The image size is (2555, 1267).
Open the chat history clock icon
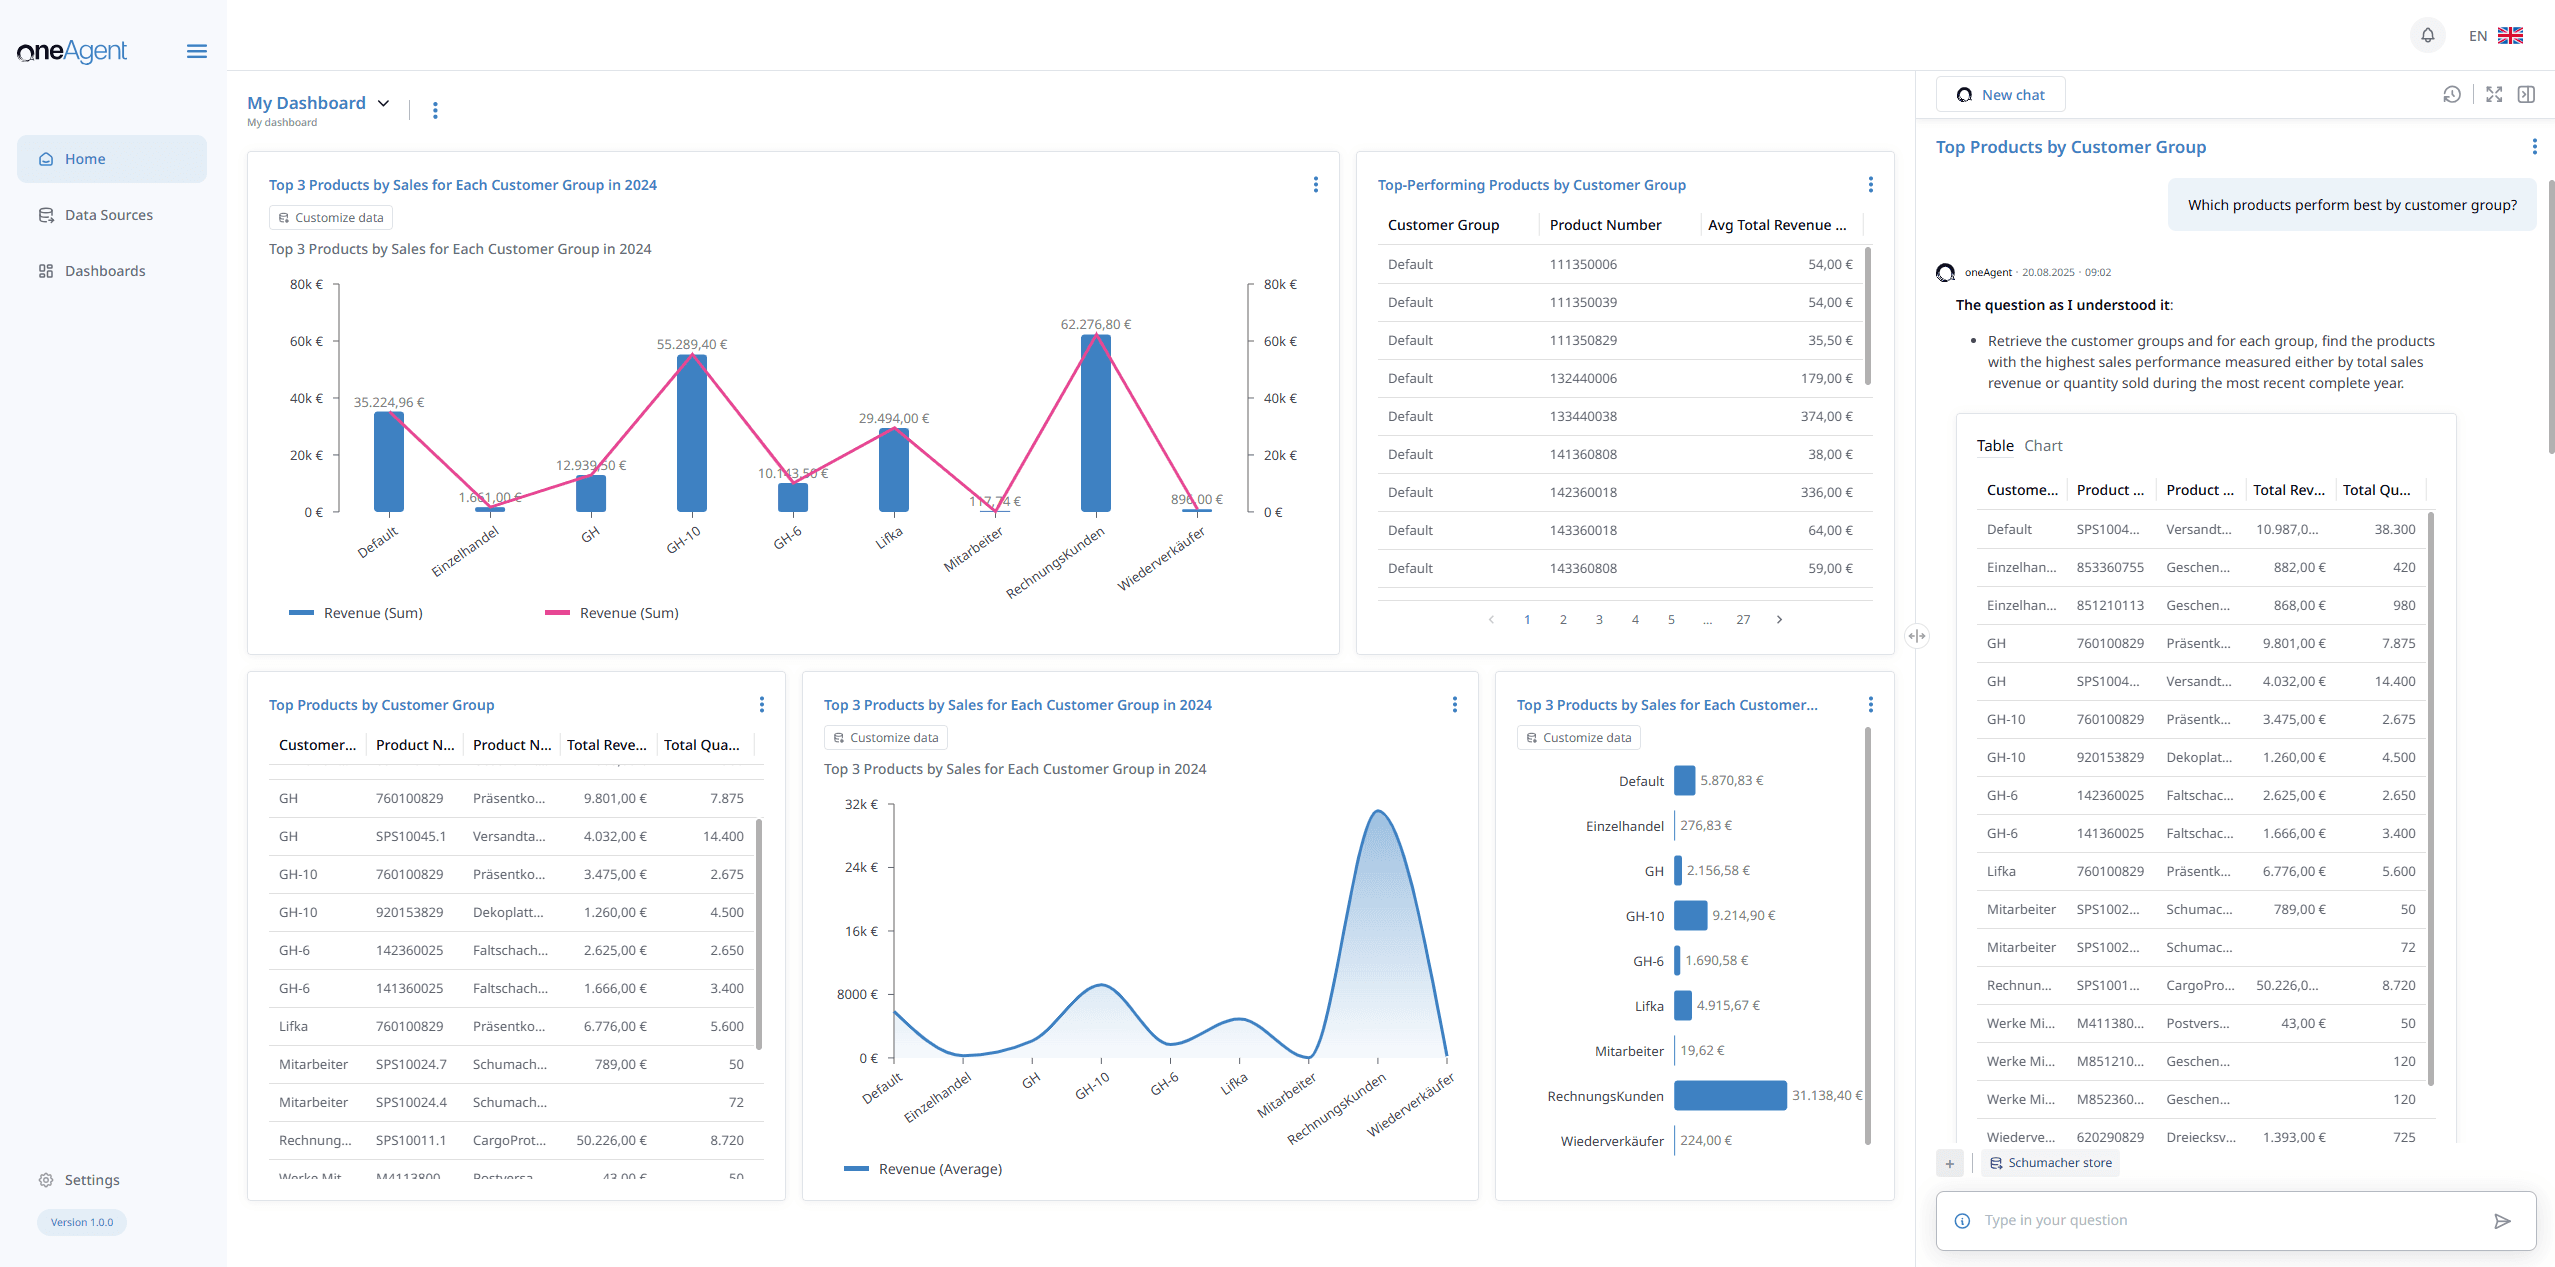point(2451,95)
